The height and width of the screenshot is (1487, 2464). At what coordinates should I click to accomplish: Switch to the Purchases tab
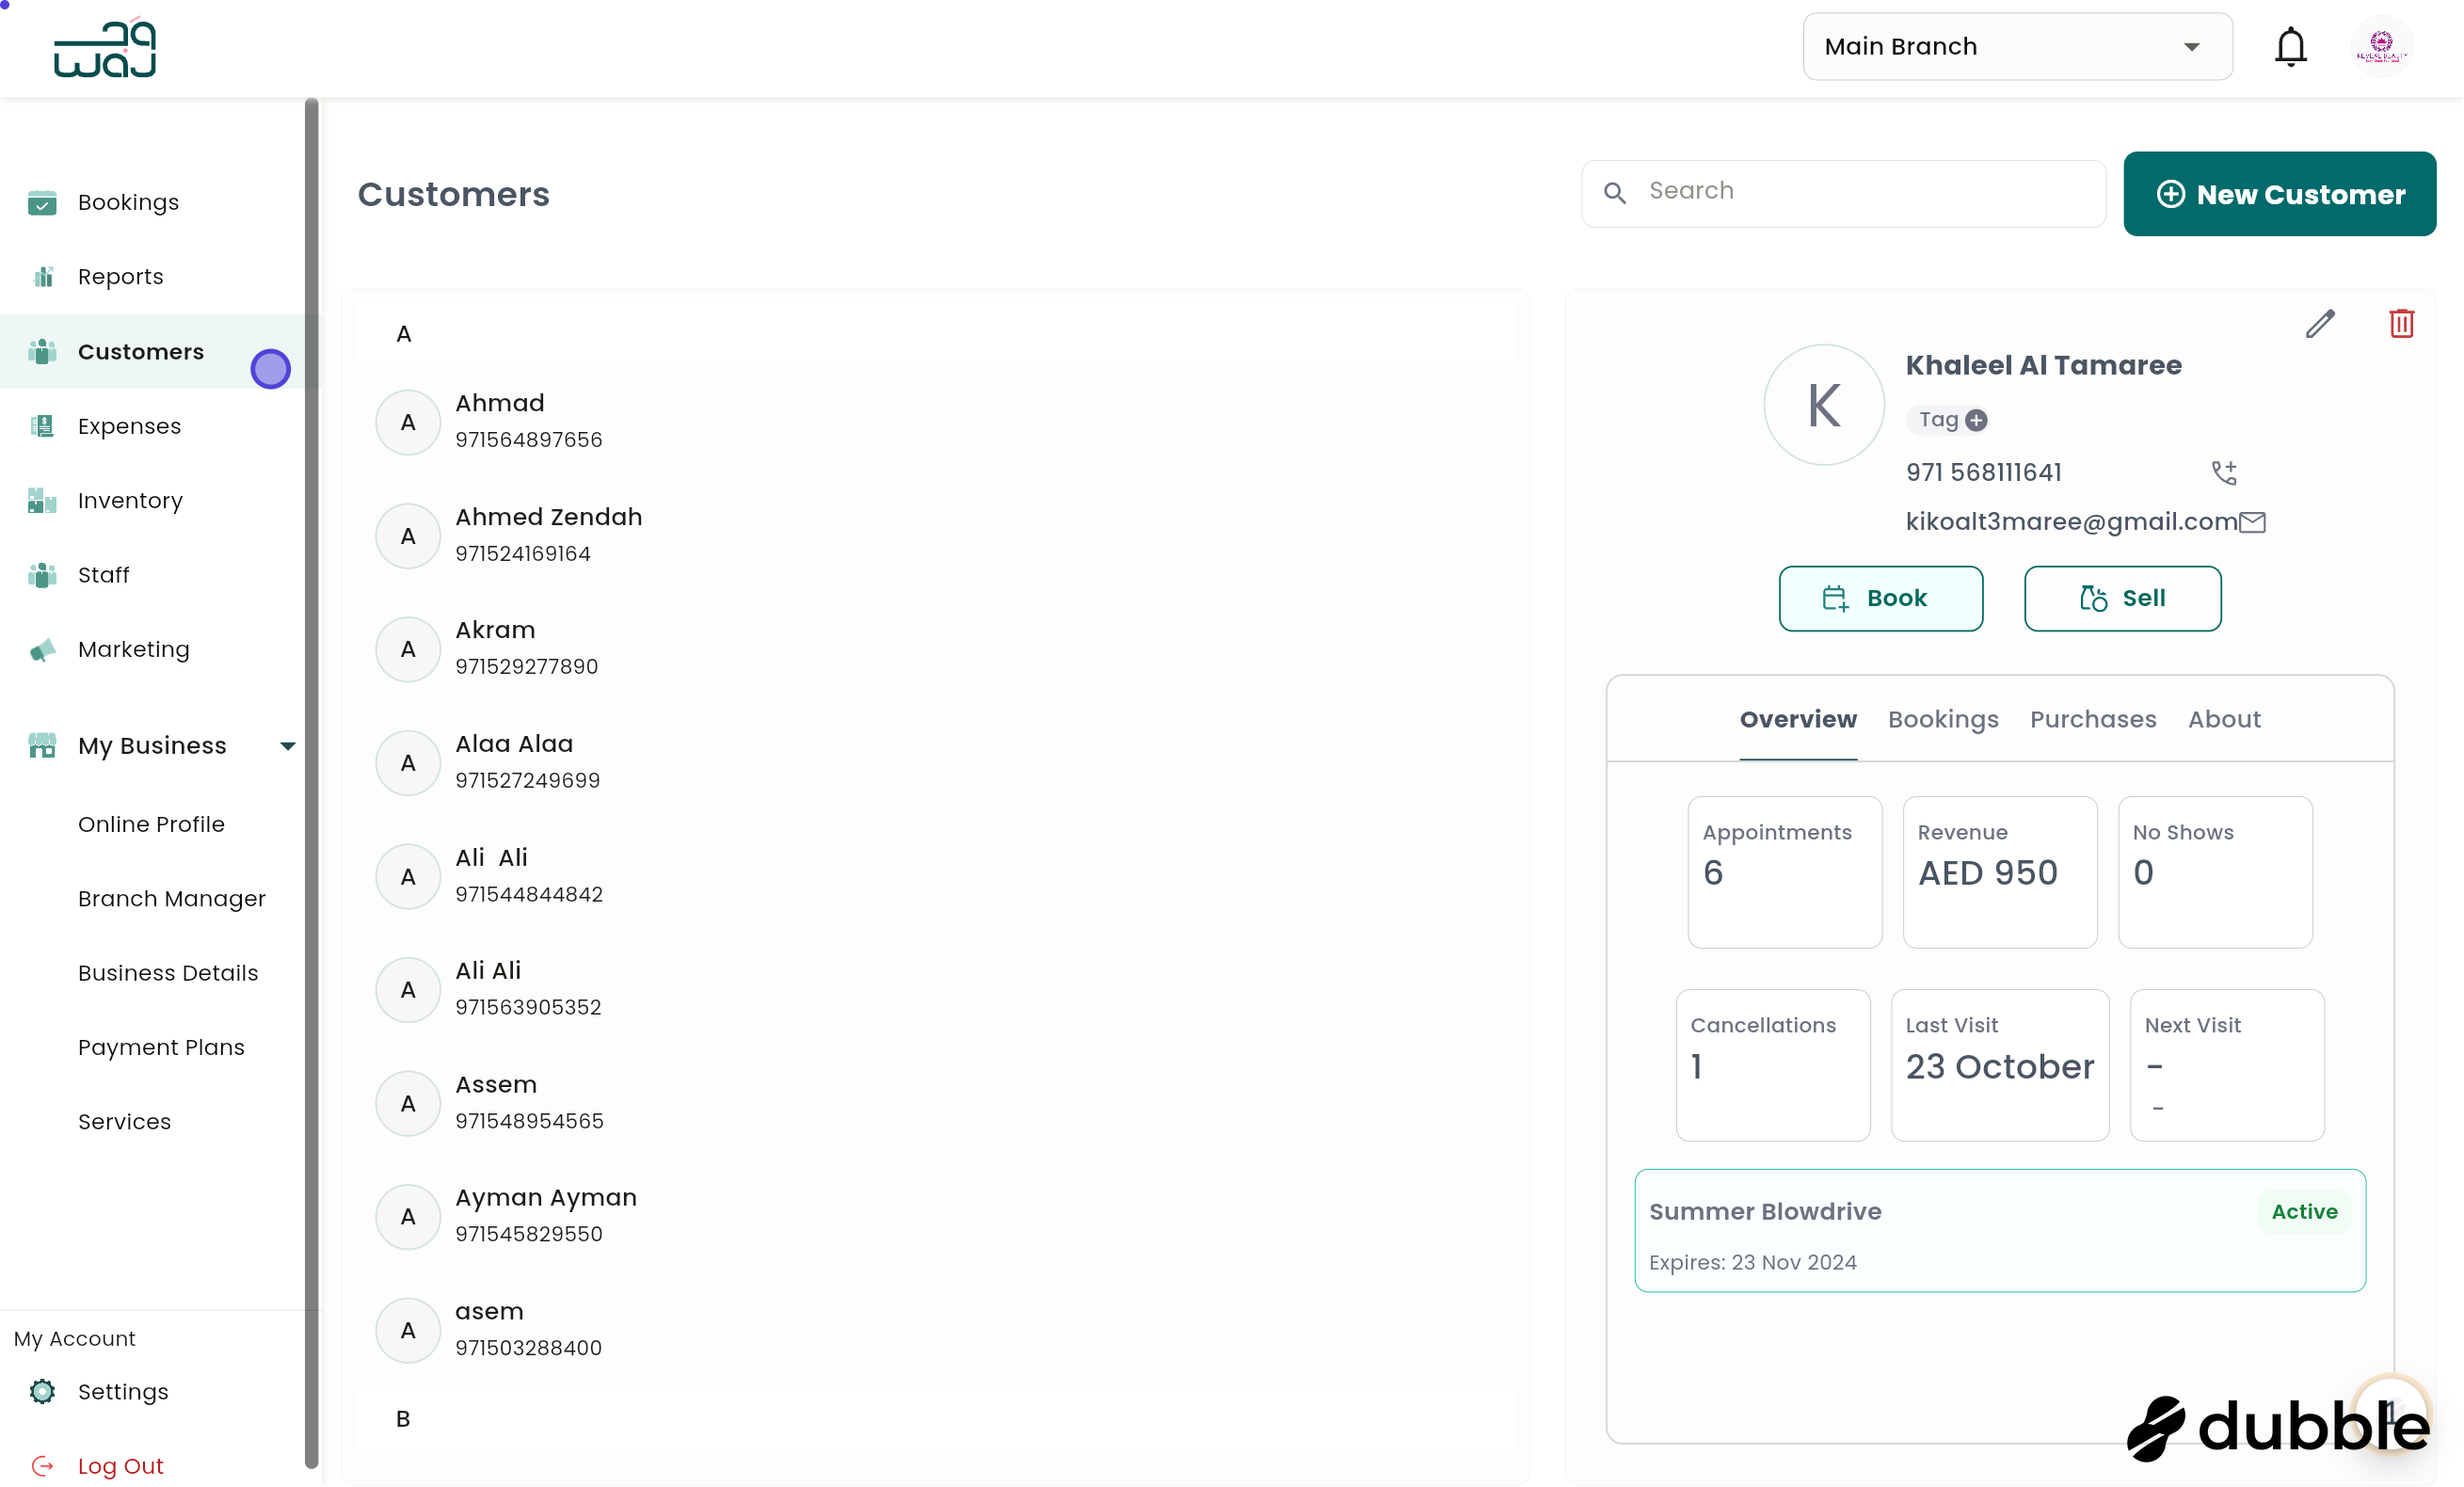point(2093,719)
